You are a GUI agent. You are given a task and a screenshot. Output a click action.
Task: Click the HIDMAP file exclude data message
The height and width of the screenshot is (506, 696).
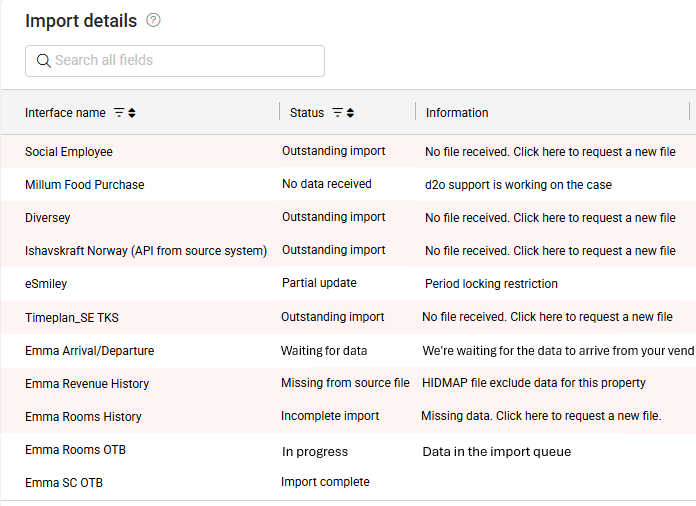pos(534,383)
